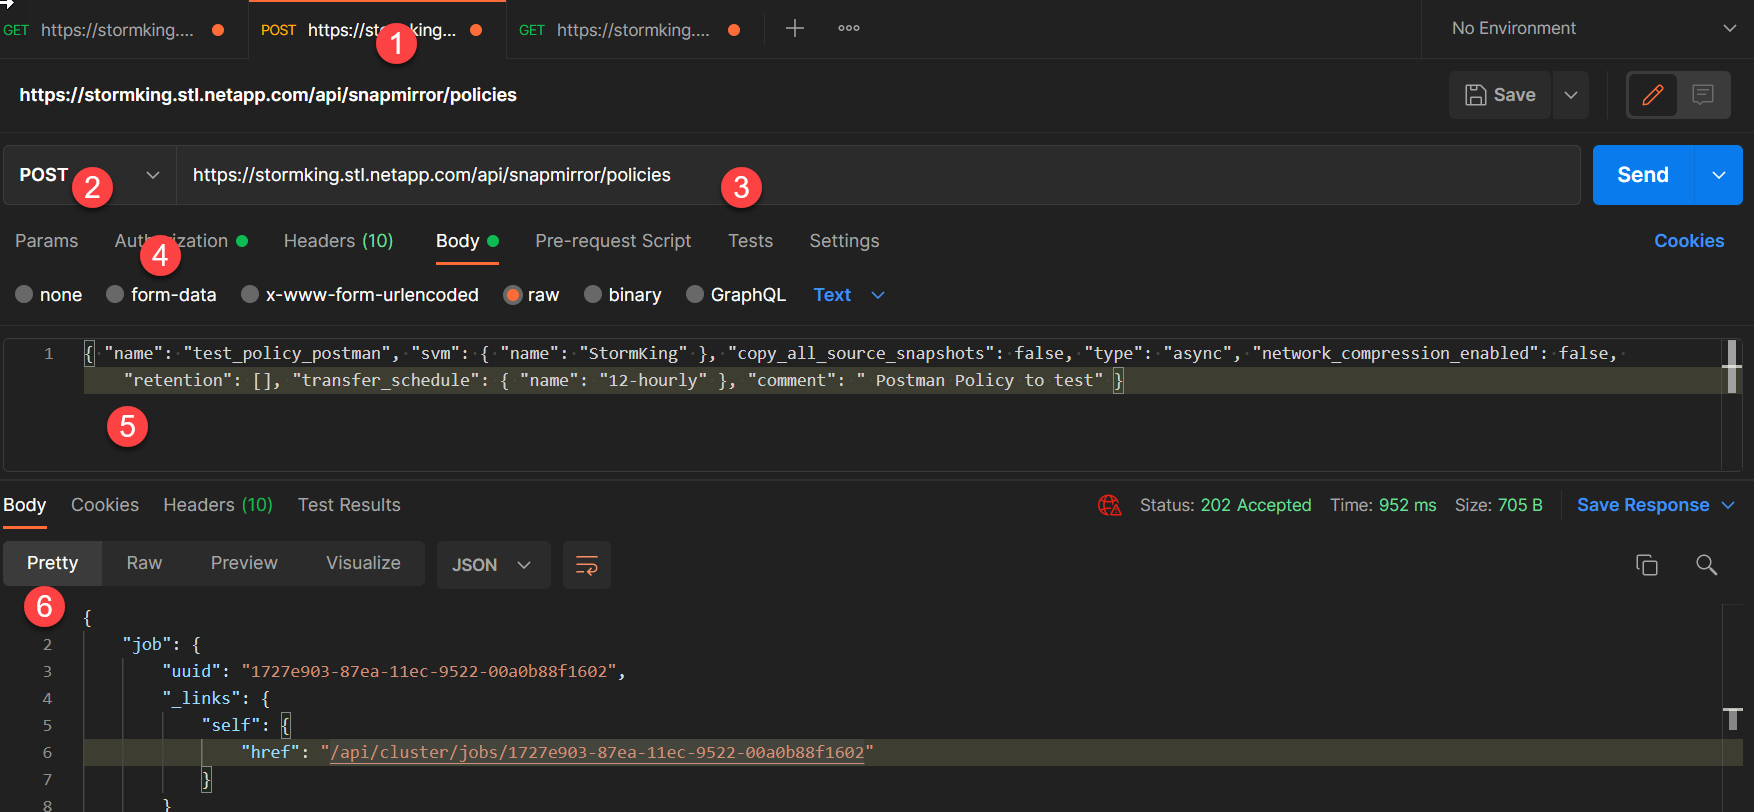Select GraphQL as body type
This screenshot has height=812, width=1754.
(696, 295)
